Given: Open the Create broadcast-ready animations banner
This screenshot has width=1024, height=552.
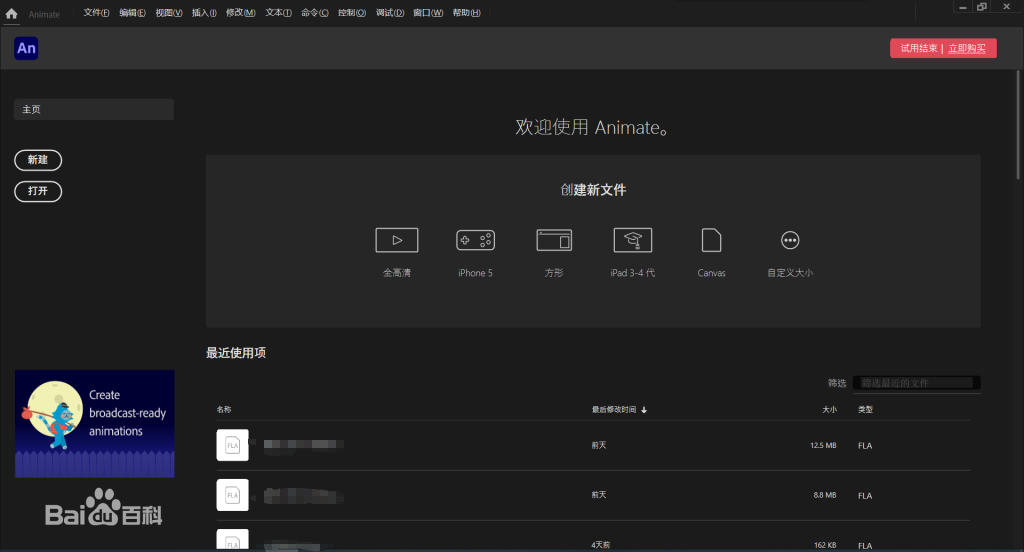Looking at the screenshot, I should [95, 423].
